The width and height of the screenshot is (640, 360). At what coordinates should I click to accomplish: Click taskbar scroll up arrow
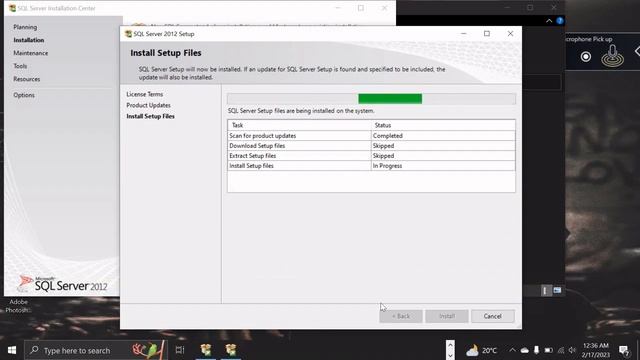pyautogui.click(x=450, y=345)
